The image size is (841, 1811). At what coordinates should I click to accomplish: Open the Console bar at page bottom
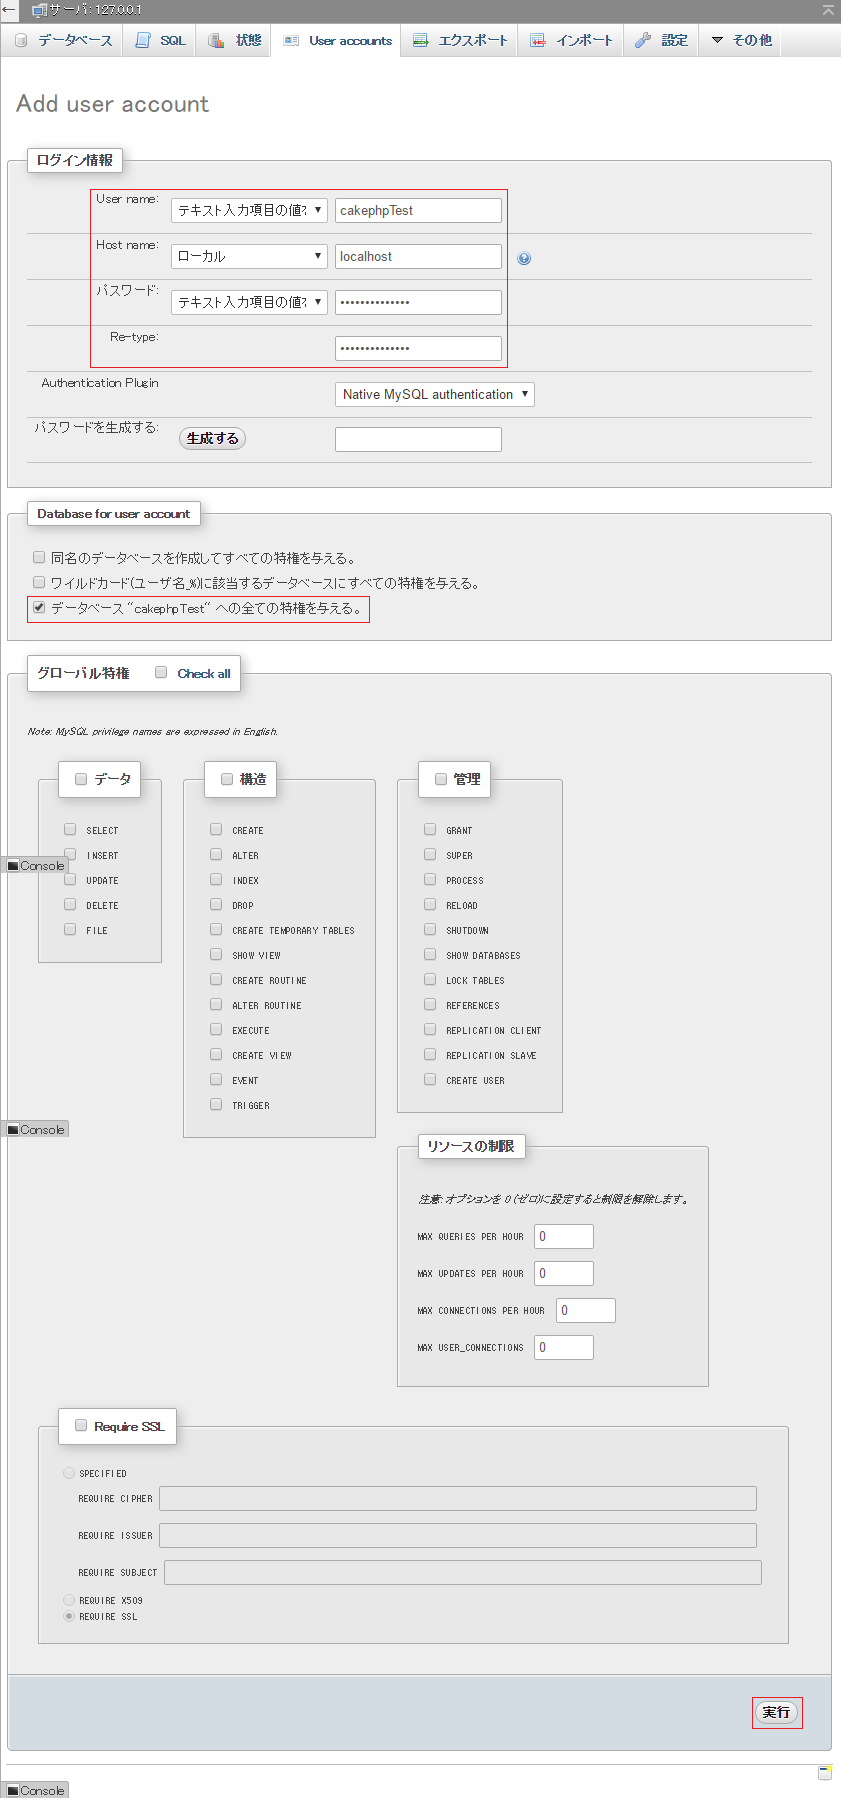(36, 1790)
